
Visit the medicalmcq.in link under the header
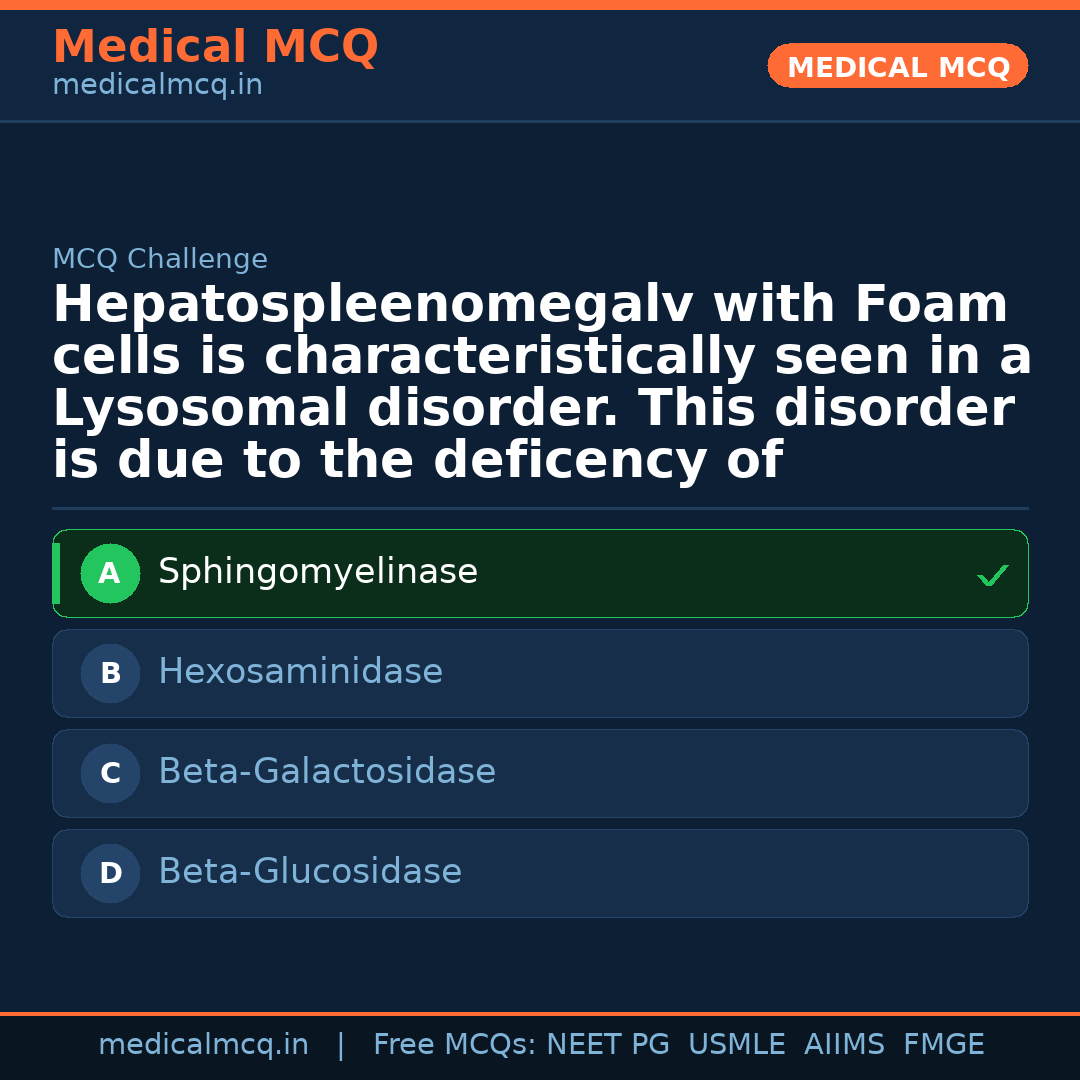point(157,86)
